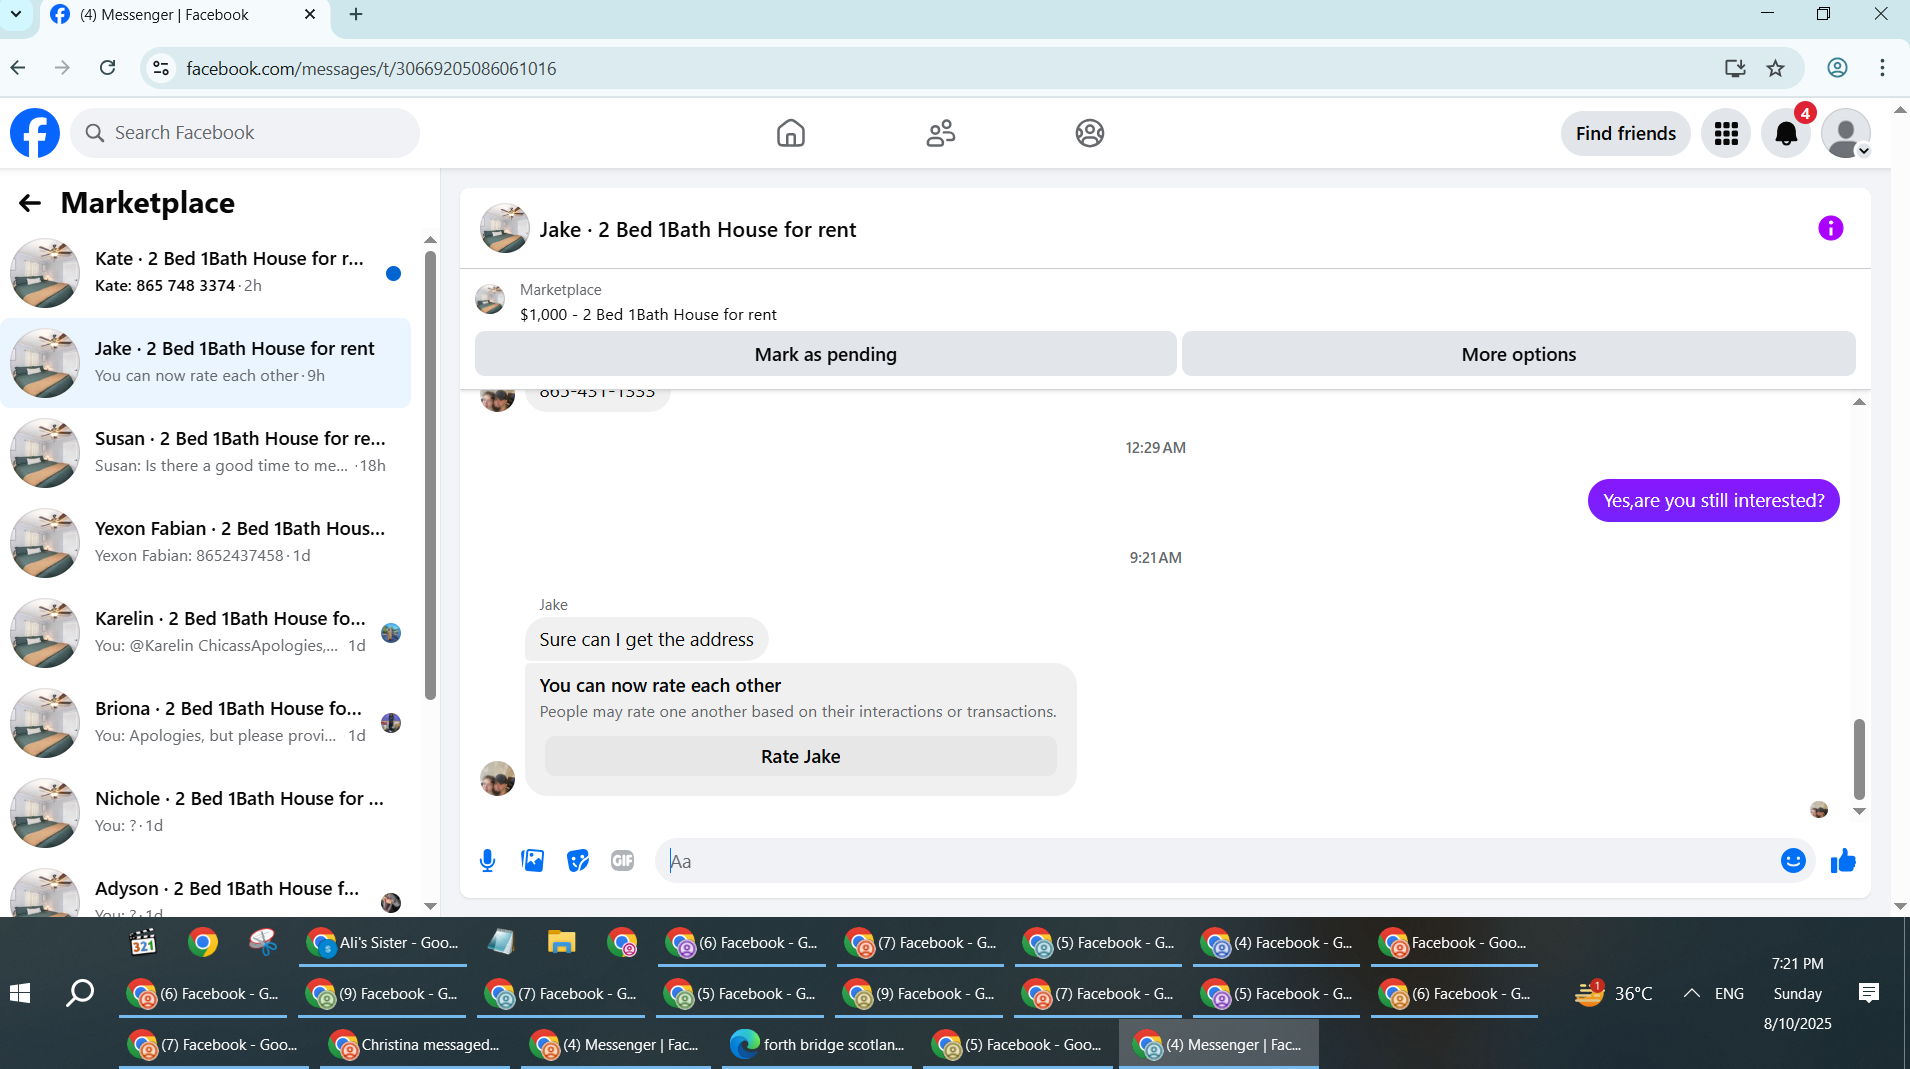Click the Home feed icon
1910x1069 pixels.
(790, 133)
